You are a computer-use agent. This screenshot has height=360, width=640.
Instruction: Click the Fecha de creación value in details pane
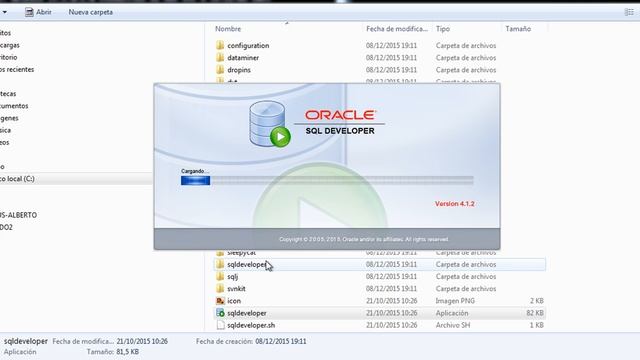coord(281,341)
